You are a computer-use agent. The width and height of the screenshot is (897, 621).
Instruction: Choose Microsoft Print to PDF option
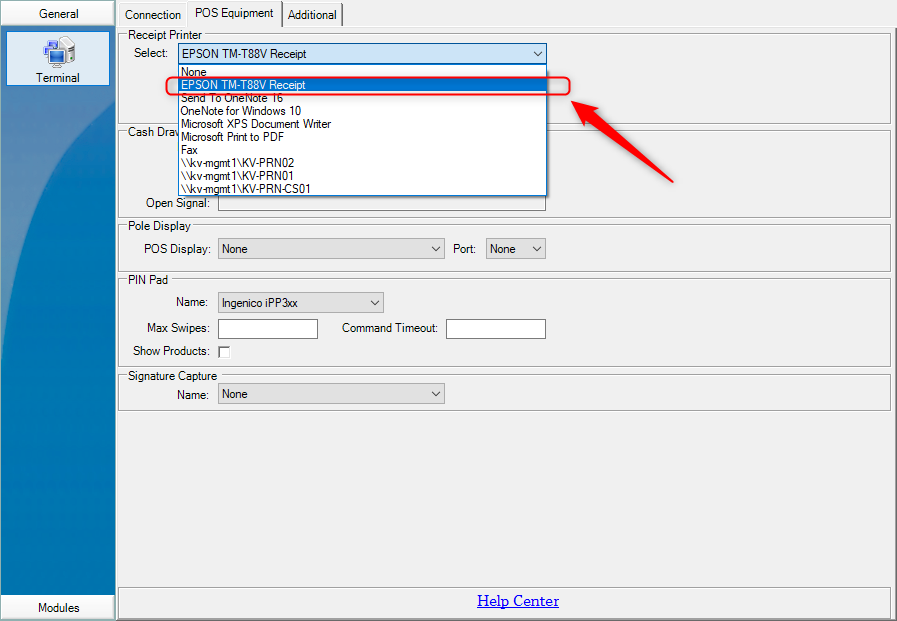click(362, 137)
